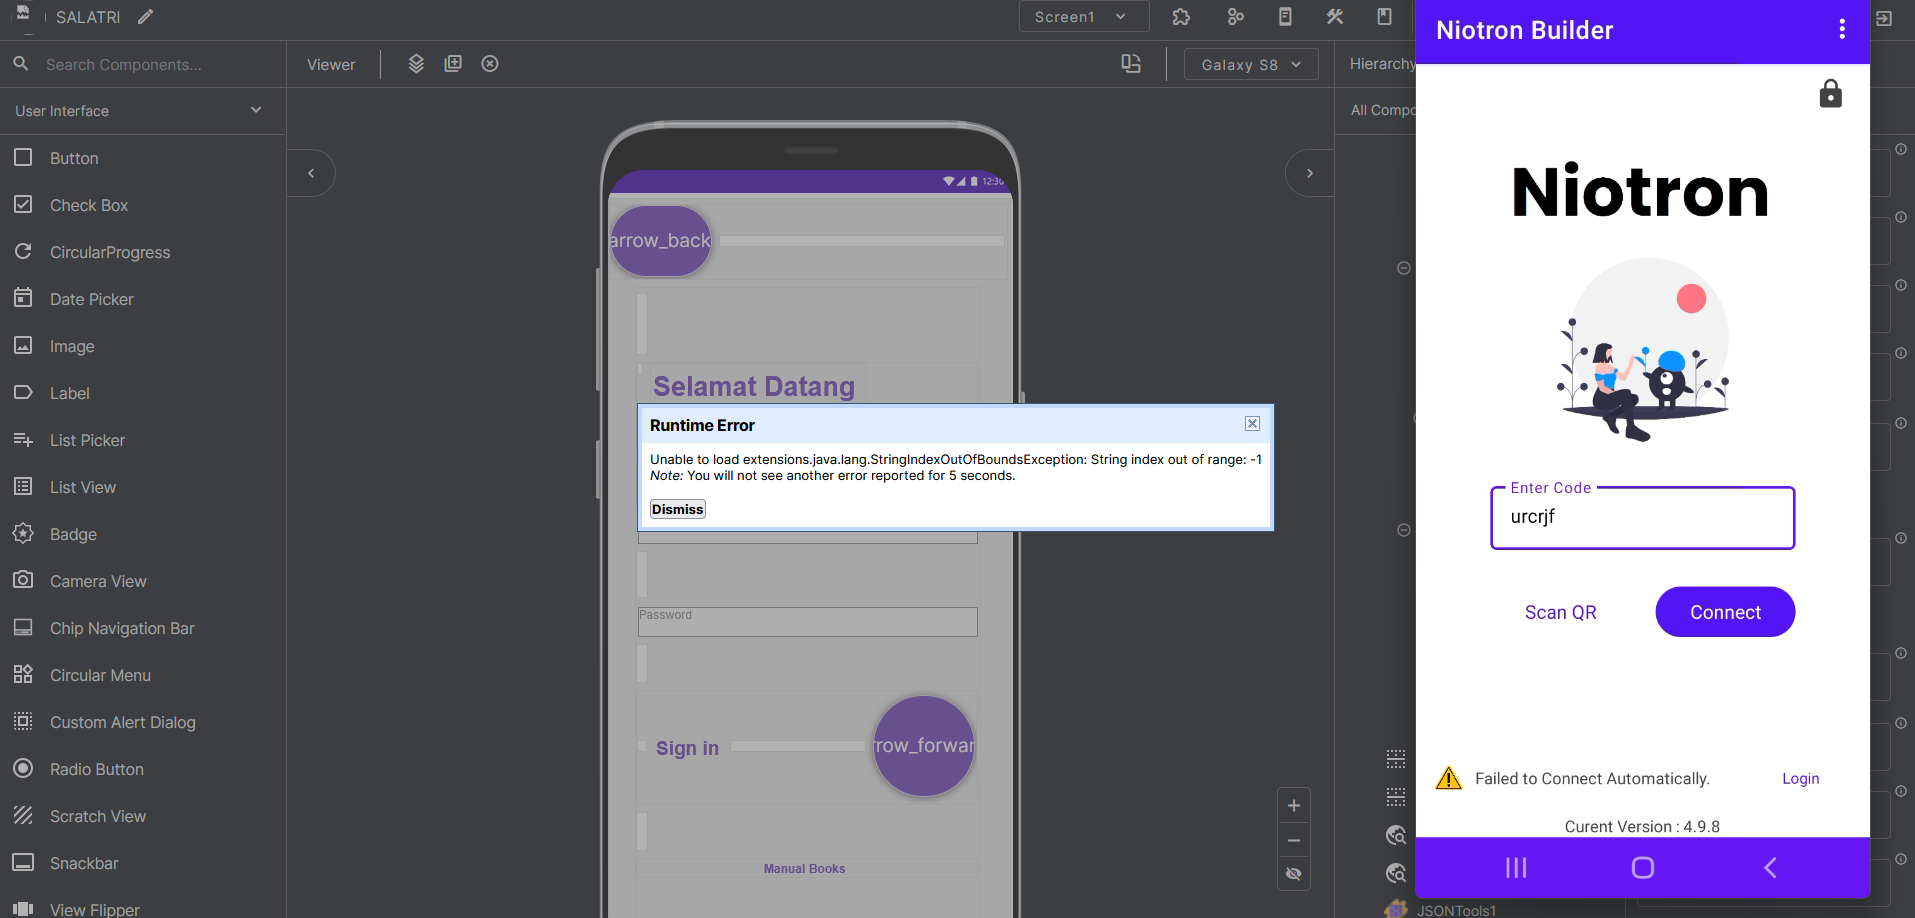The width and height of the screenshot is (1915, 918).
Task: Collapse right panel with chevron arrow
Action: [x=1310, y=173]
